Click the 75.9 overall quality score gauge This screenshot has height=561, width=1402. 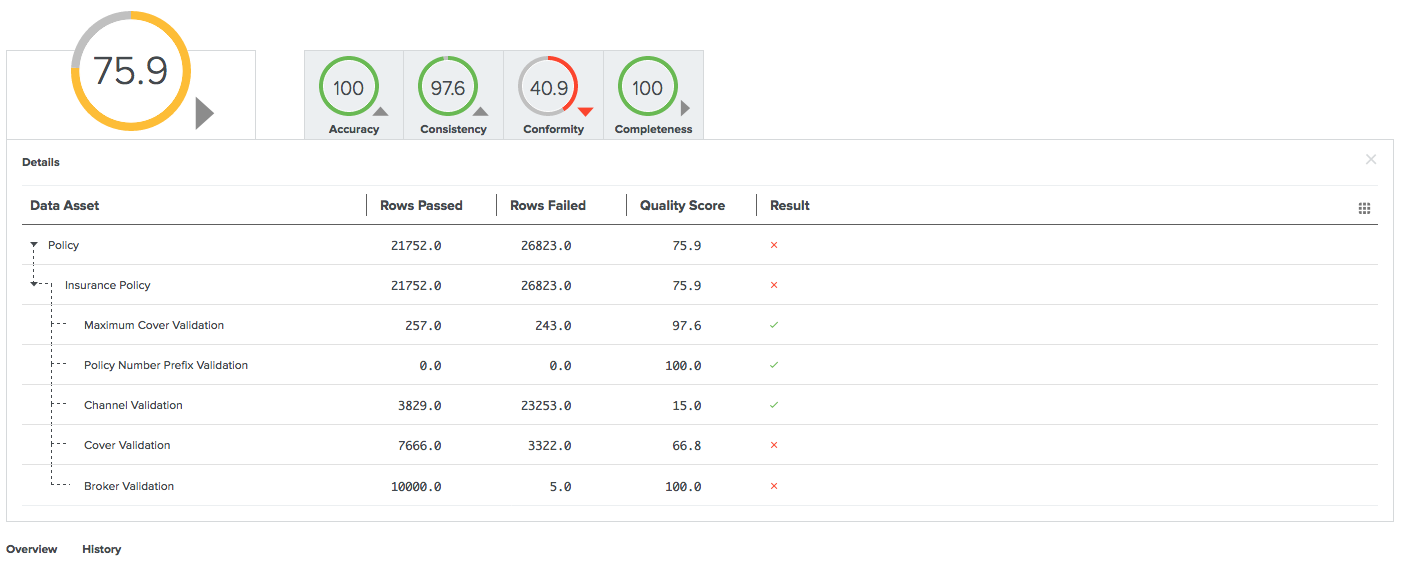coord(131,71)
